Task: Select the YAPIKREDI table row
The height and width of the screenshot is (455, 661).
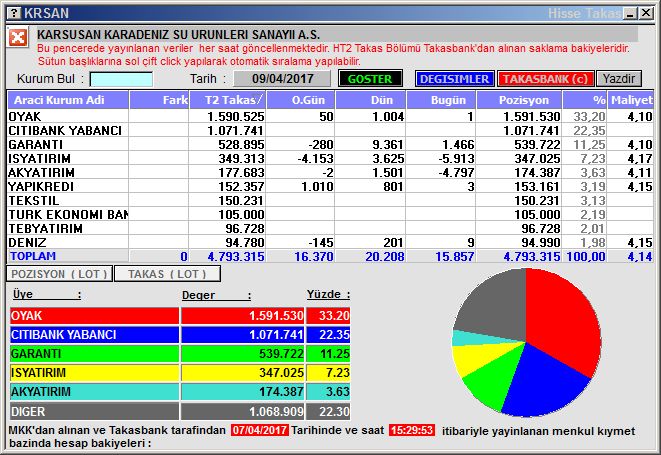Action: pos(330,186)
